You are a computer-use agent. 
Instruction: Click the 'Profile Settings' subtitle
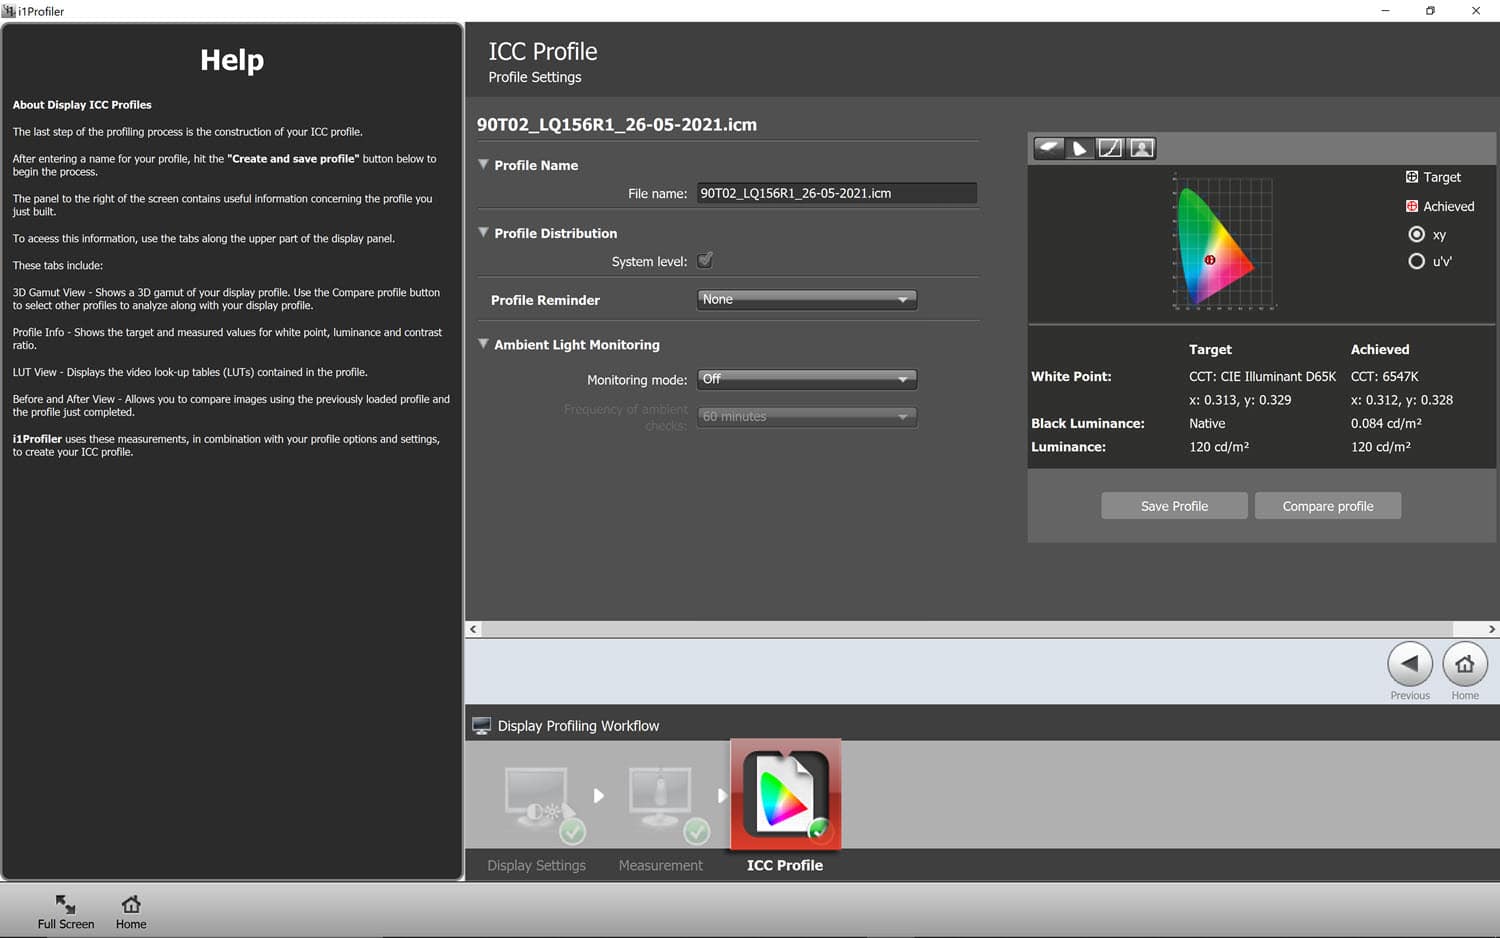(535, 77)
